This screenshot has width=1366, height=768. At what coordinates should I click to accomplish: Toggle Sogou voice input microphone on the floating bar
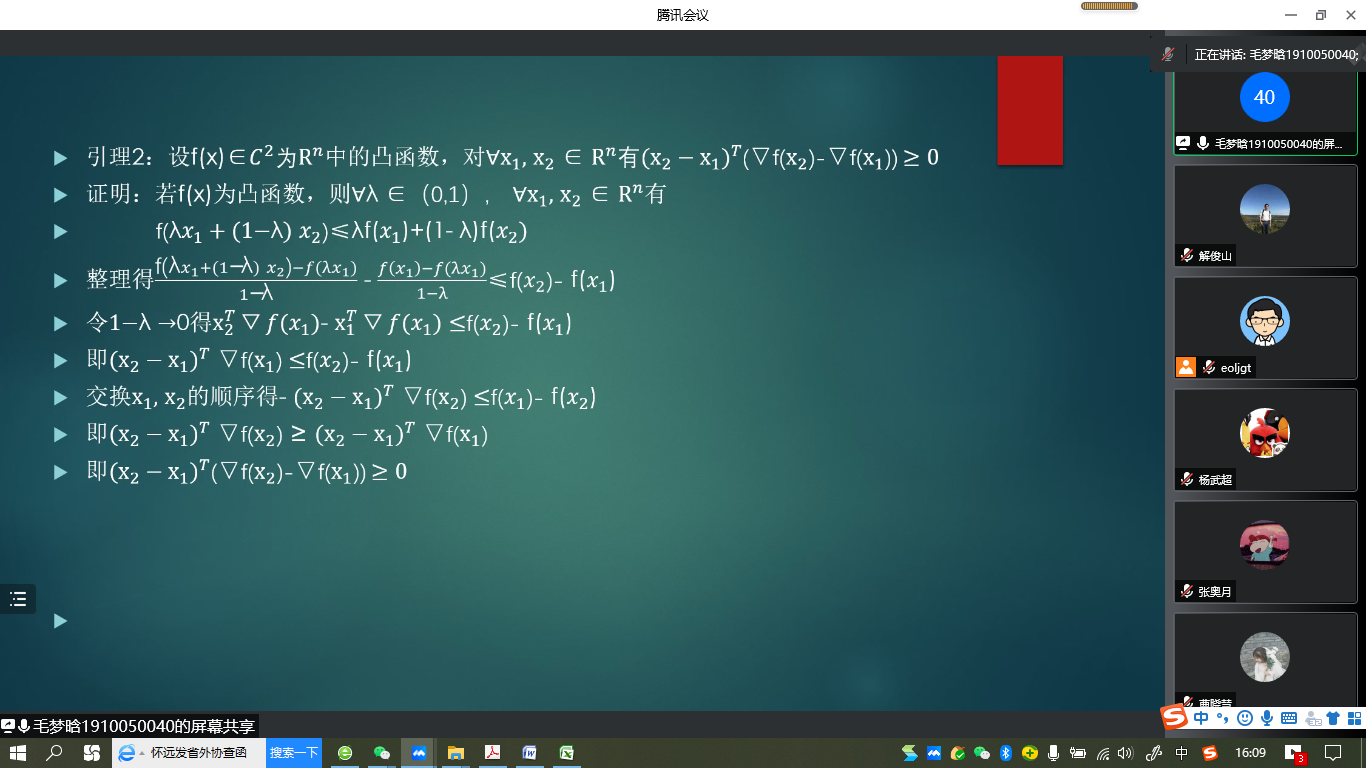coord(1267,718)
